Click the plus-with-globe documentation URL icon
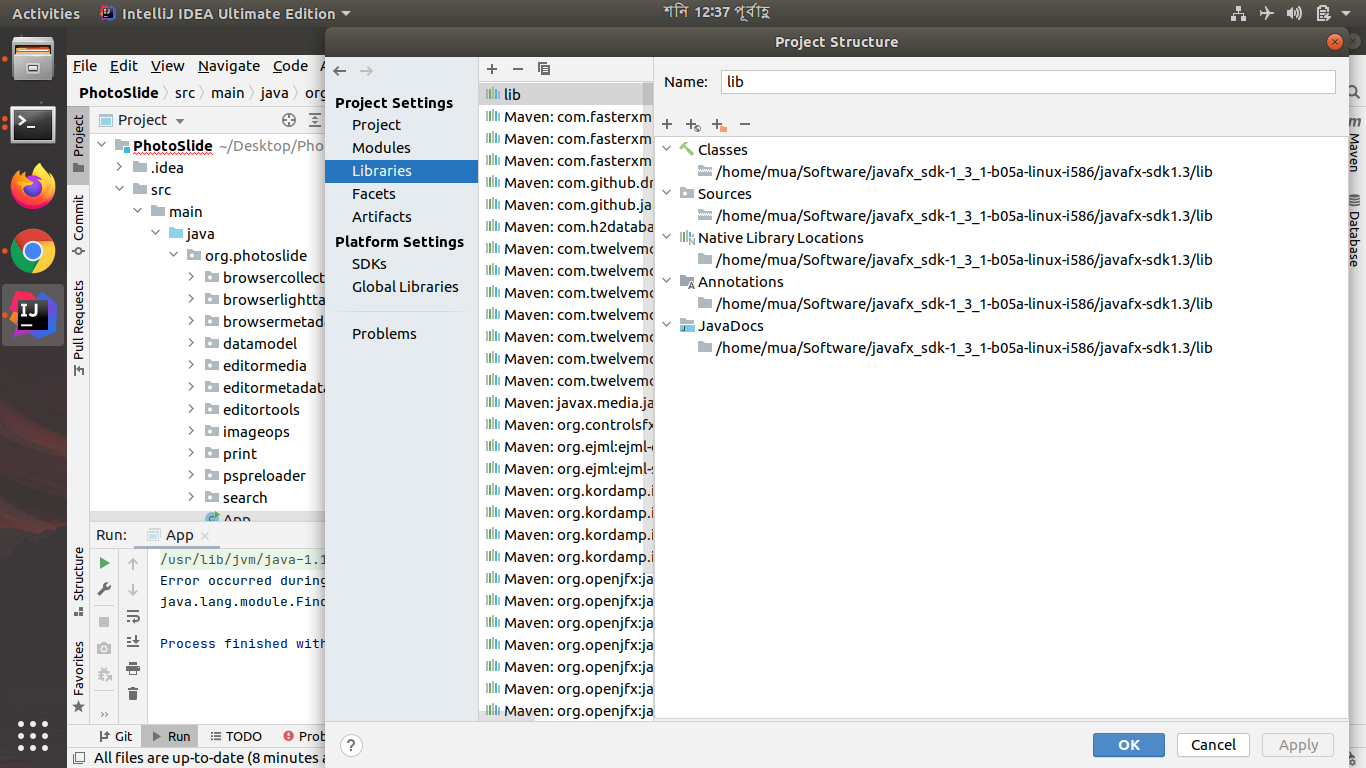This screenshot has width=1366, height=768. 693,125
